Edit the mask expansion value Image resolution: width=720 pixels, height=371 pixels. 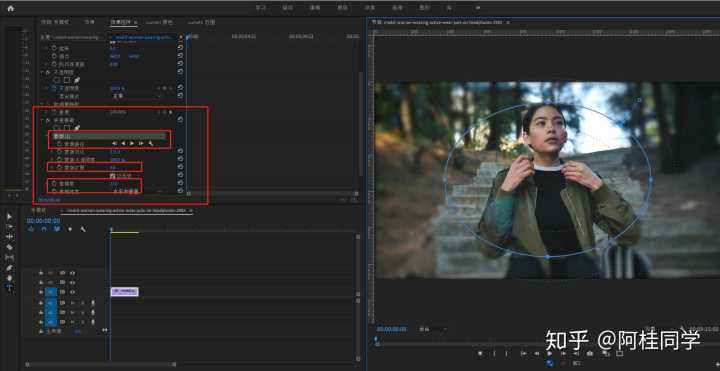coord(113,168)
